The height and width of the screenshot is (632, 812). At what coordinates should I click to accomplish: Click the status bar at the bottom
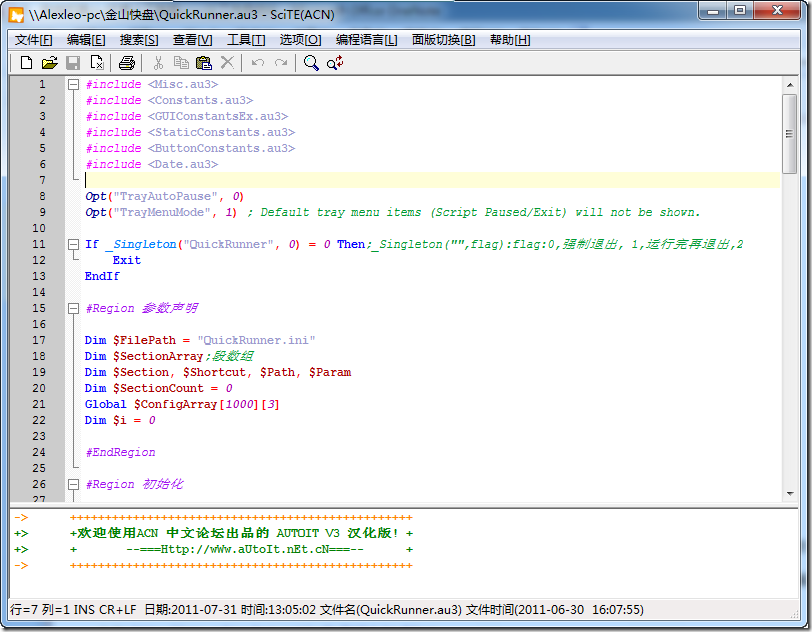(x=400, y=609)
